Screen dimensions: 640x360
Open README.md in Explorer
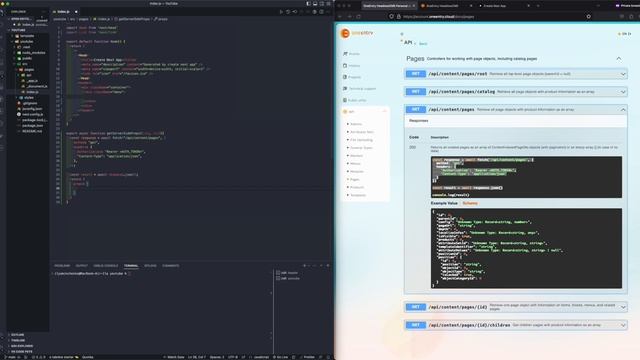(32, 131)
